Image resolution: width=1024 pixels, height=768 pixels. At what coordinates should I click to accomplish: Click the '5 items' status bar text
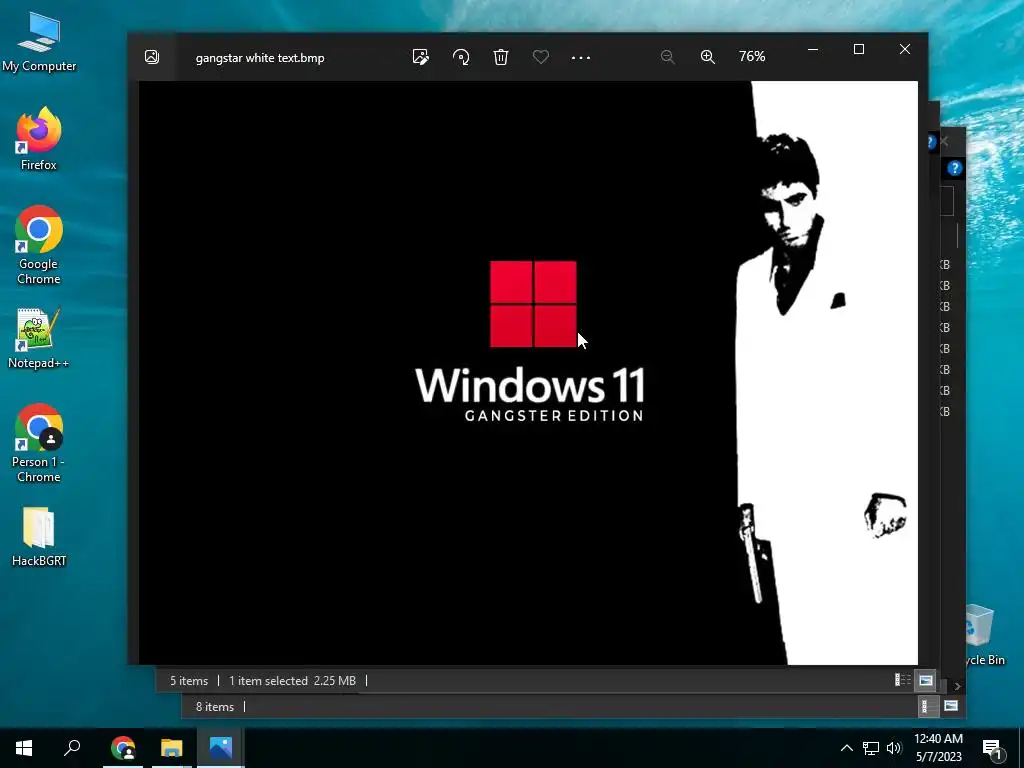(x=189, y=680)
